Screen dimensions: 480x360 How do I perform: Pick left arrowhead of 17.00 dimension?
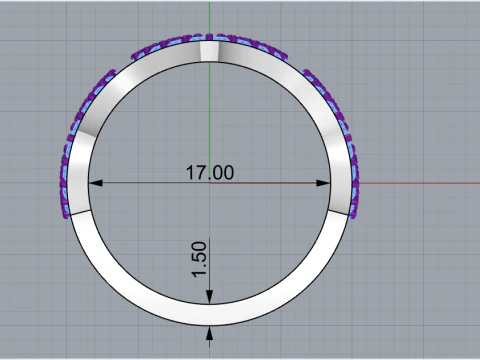(96, 183)
